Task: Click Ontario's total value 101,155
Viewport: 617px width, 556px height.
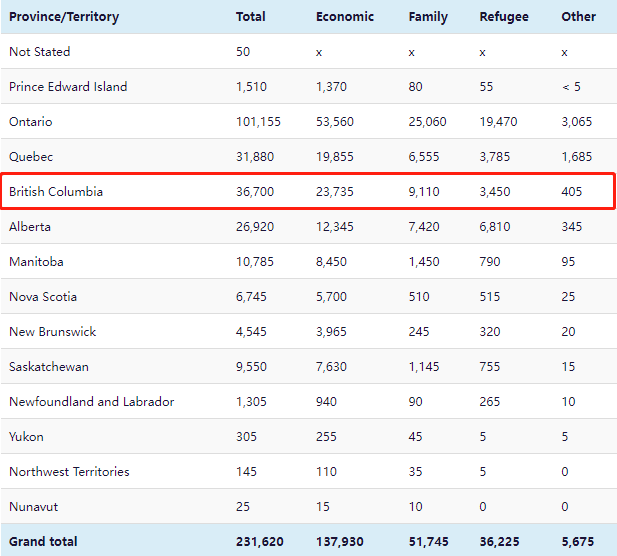Action: 258,121
